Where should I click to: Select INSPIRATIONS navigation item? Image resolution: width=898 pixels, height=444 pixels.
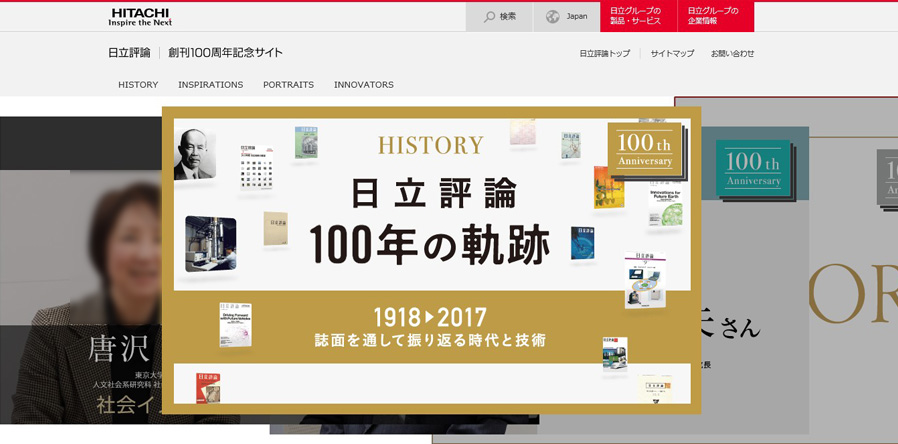tap(211, 84)
